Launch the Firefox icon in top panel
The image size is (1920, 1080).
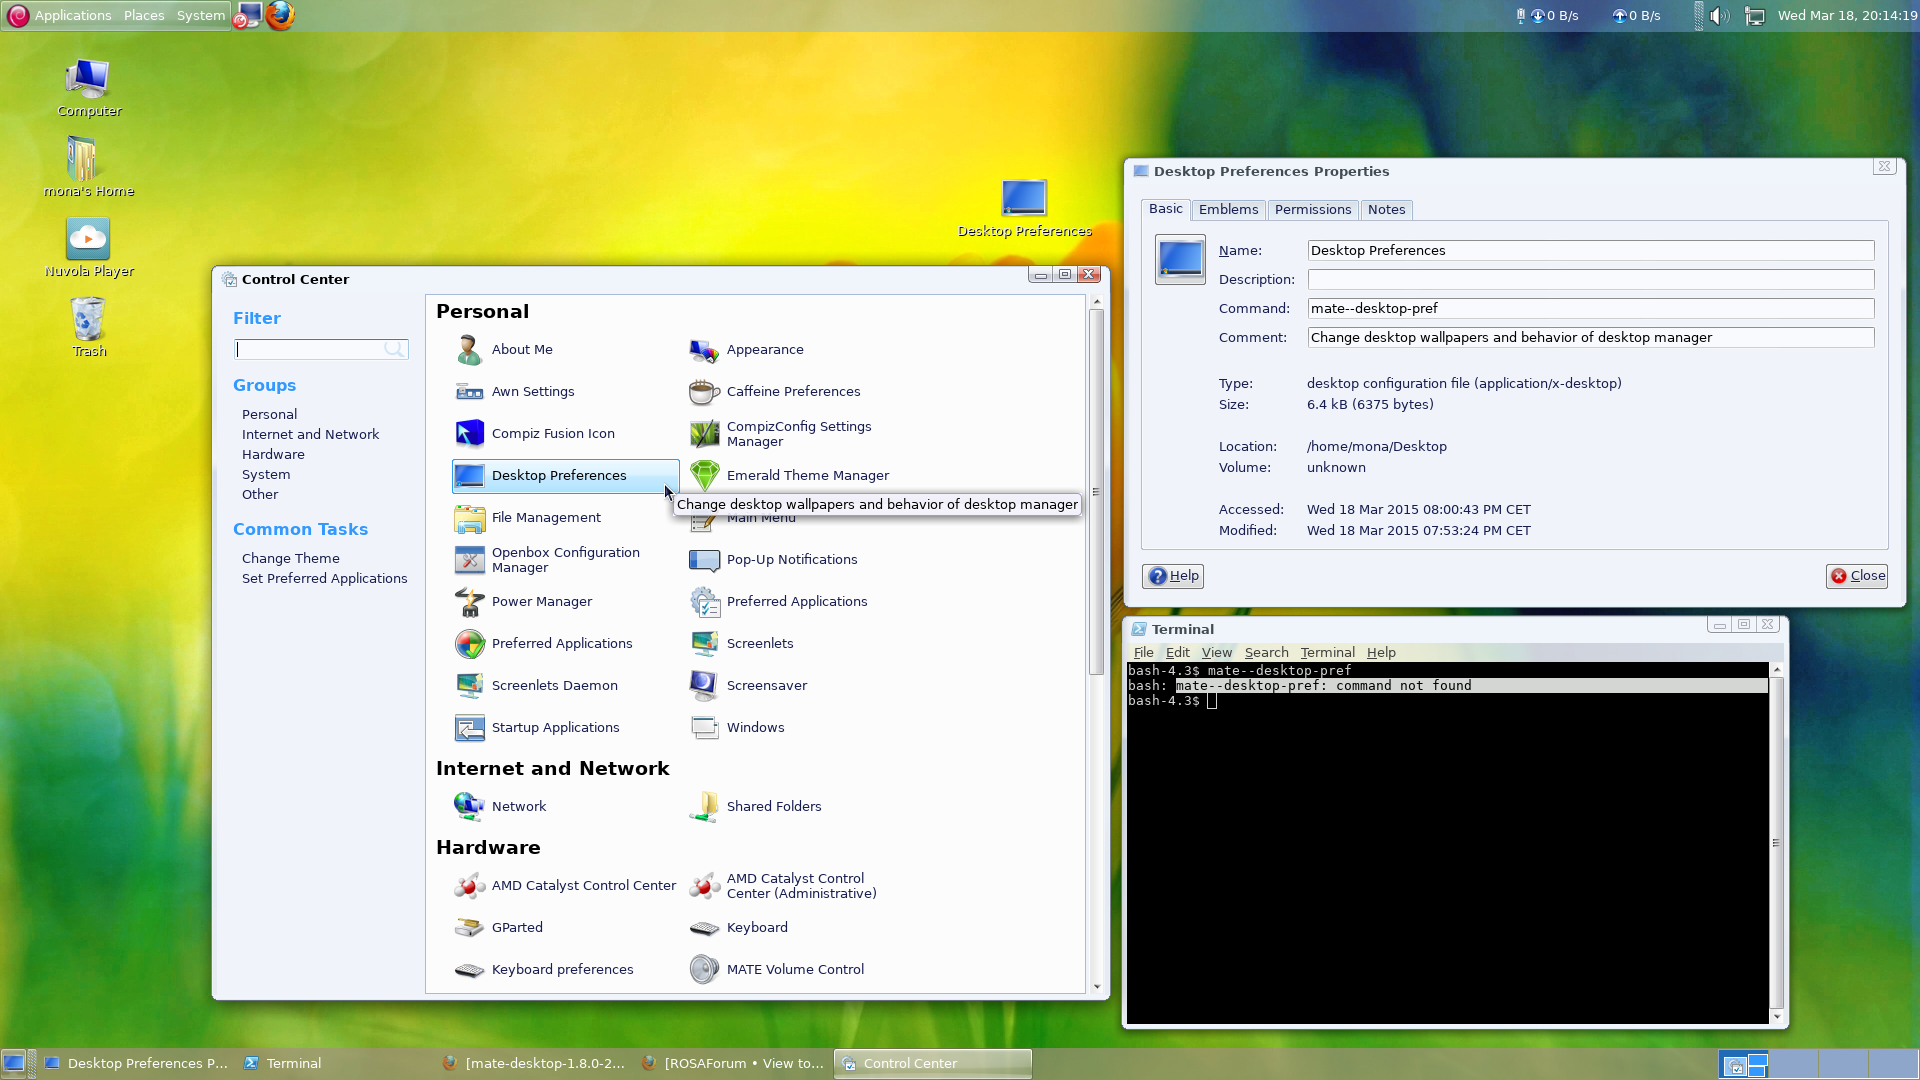pos(280,15)
